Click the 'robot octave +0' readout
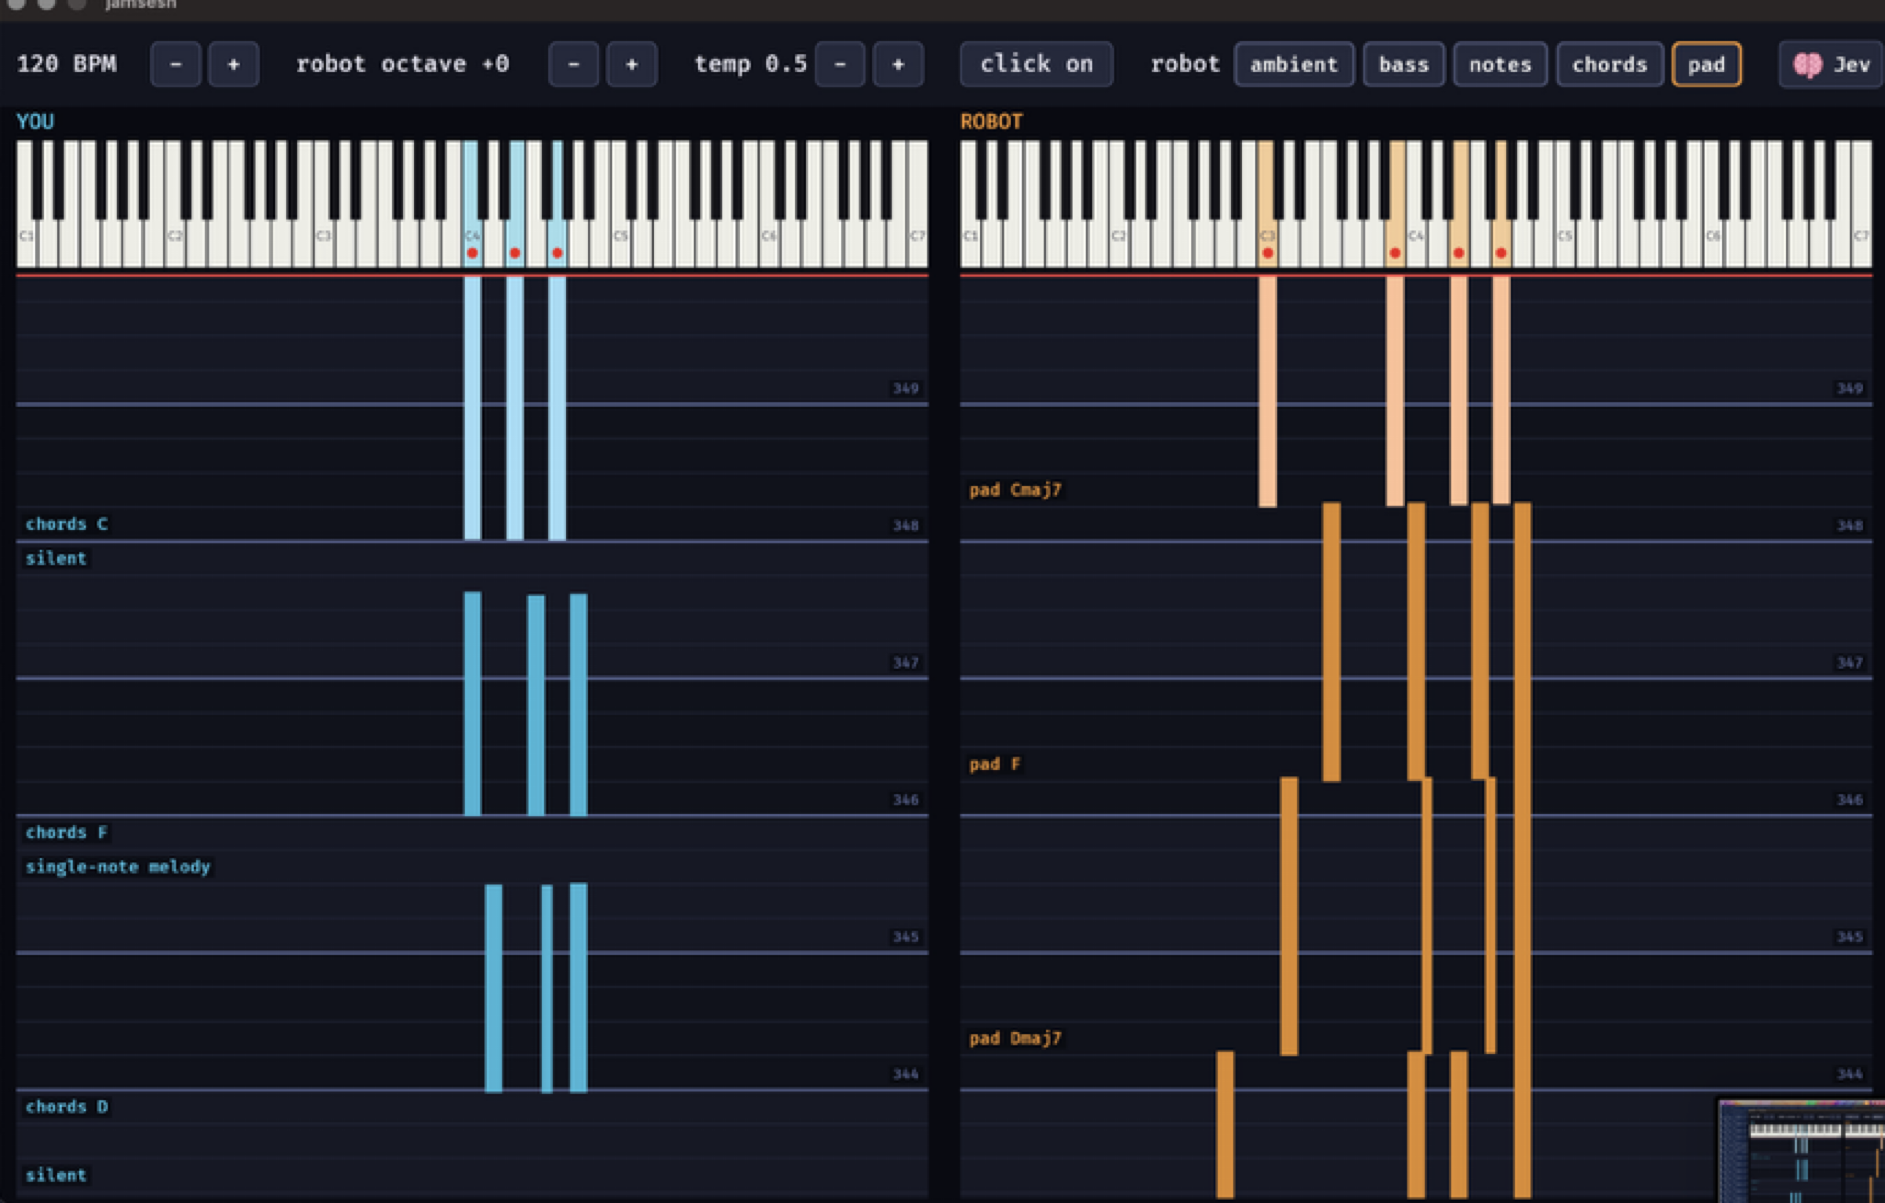Viewport: 1885px width, 1203px height. click(x=402, y=64)
